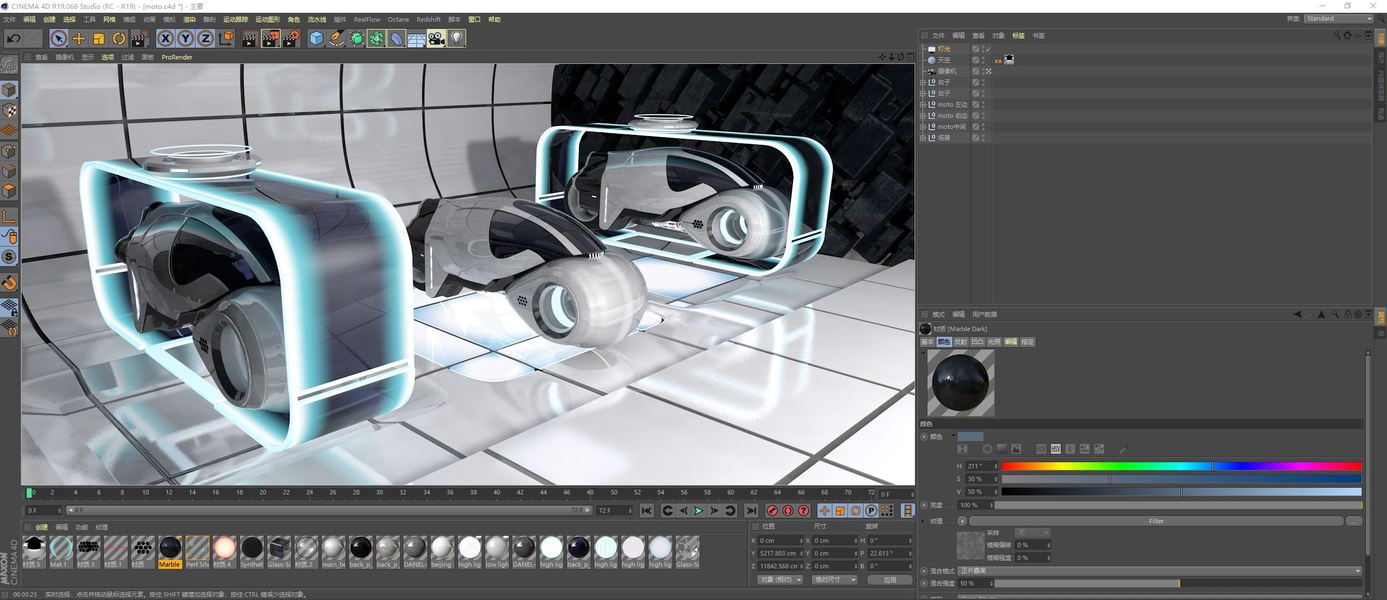Open 对象(相对) coordinate mode dropdown

pos(780,579)
